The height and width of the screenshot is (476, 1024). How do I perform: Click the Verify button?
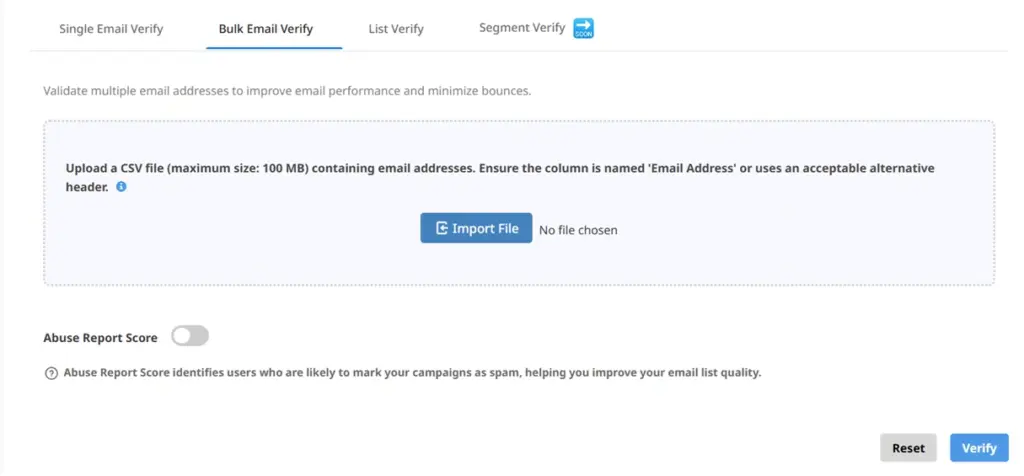pos(979,448)
